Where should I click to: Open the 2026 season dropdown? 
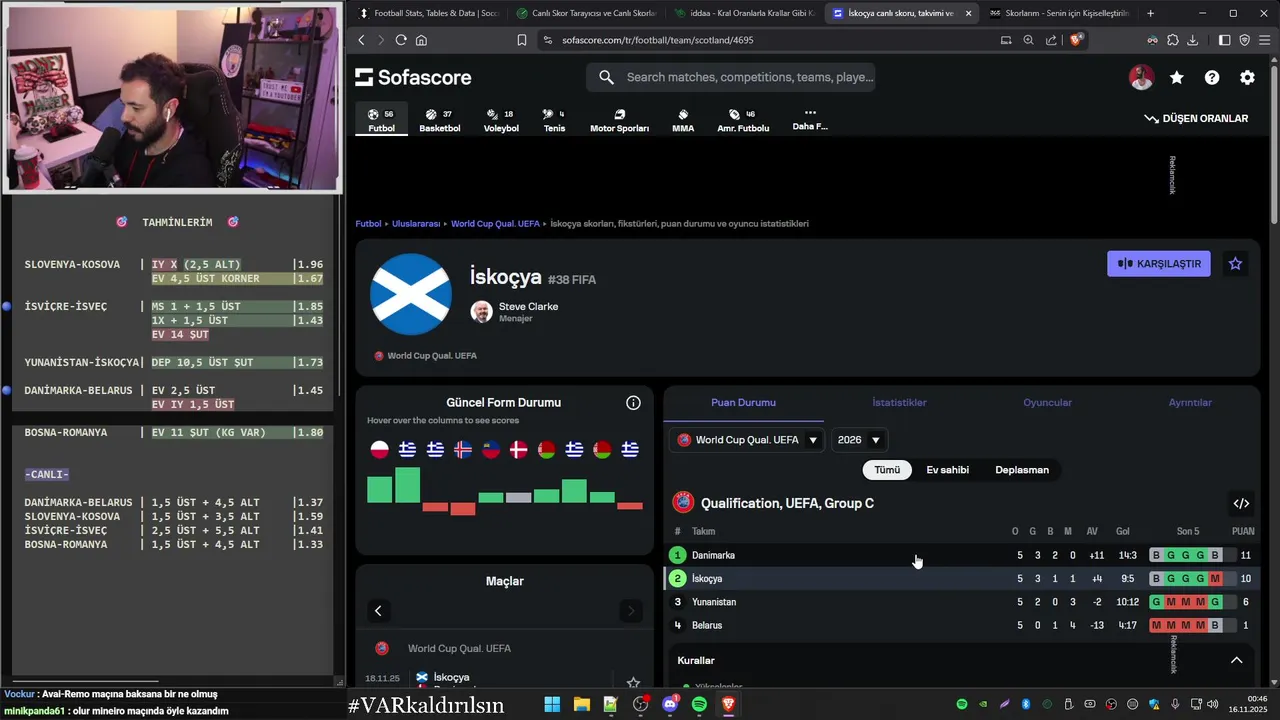click(859, 440)
